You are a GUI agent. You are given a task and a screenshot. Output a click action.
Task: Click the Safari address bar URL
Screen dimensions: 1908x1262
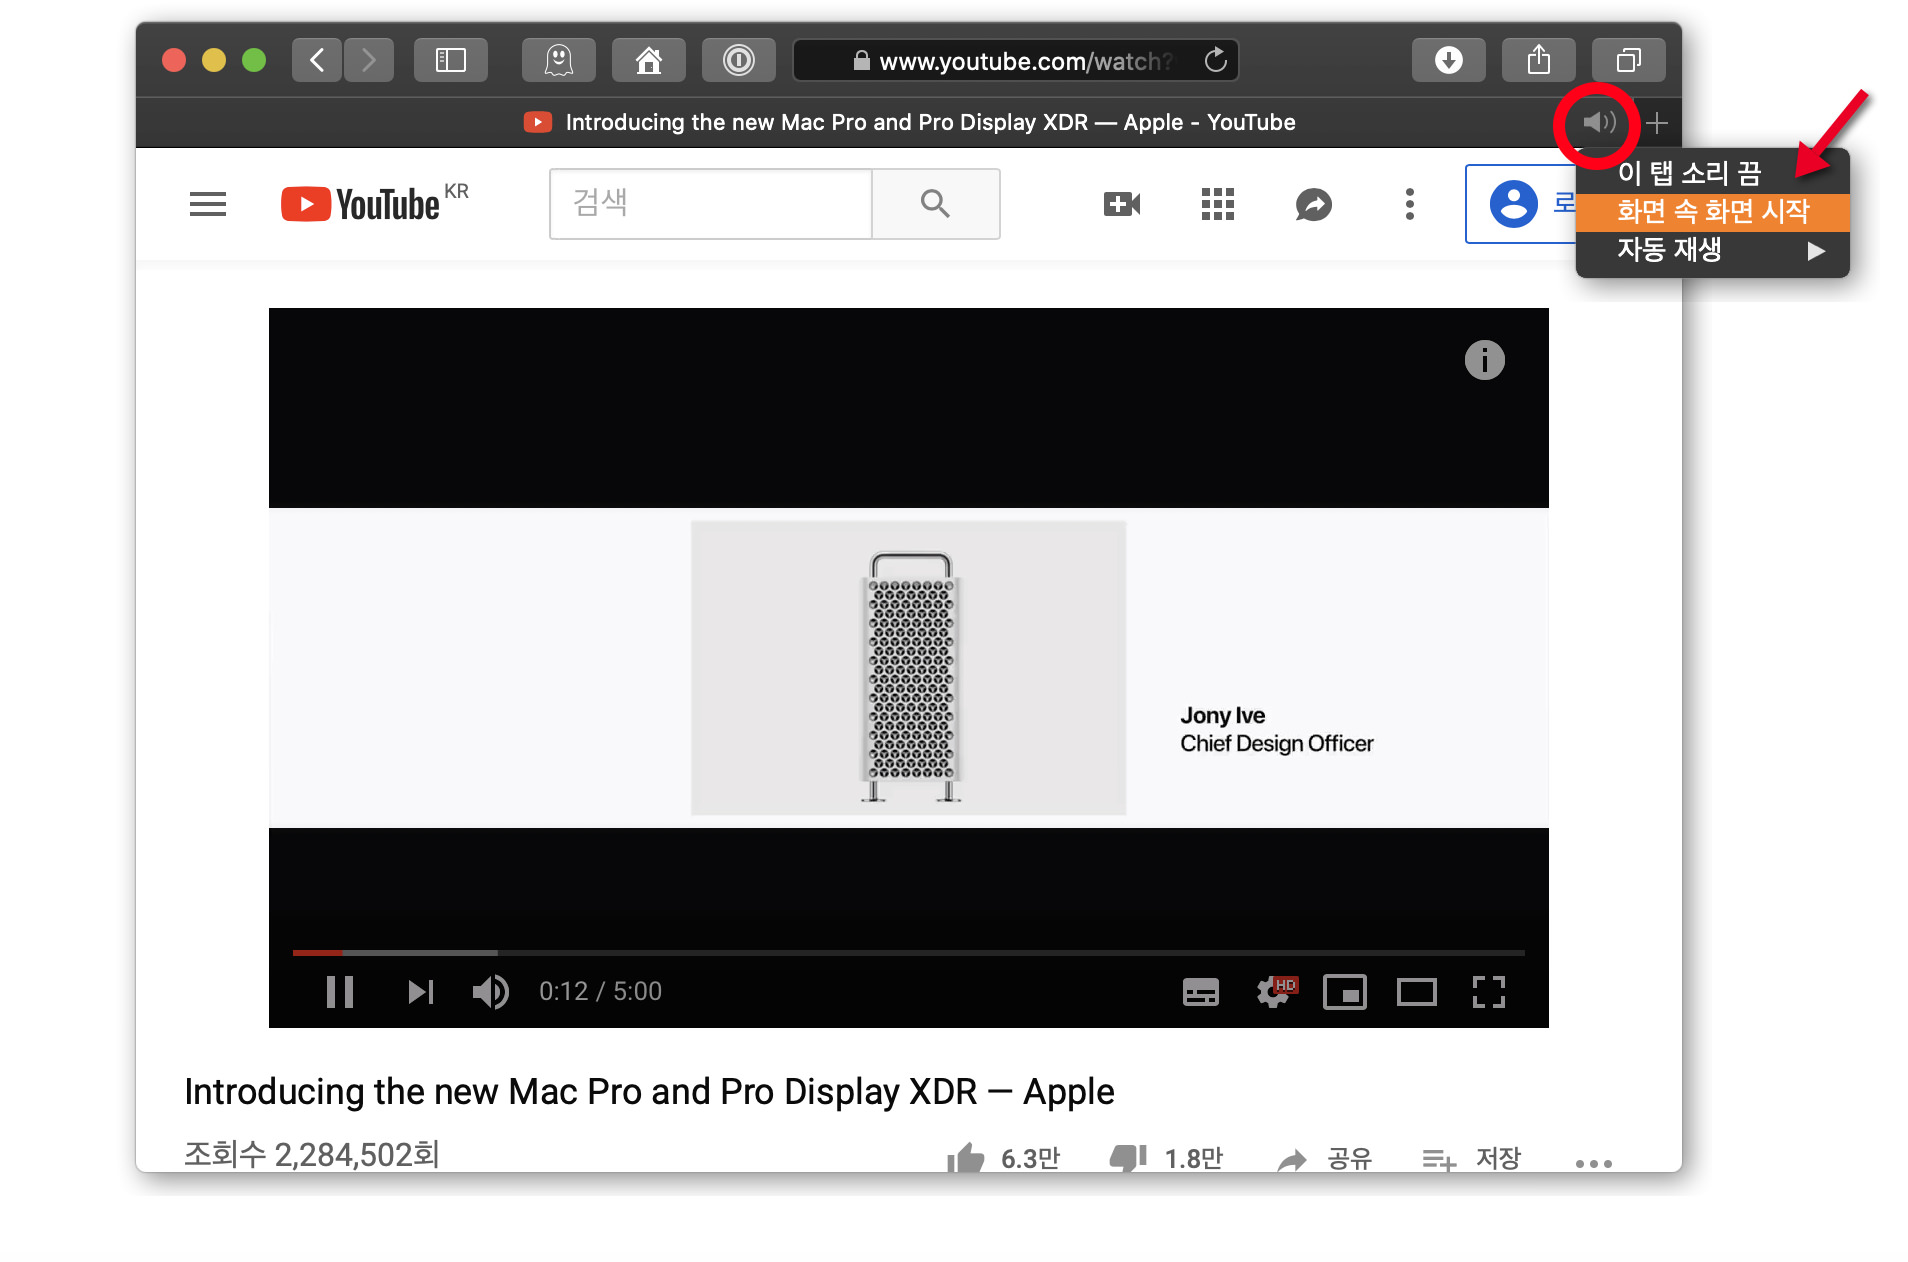(x=1015, y=61)
